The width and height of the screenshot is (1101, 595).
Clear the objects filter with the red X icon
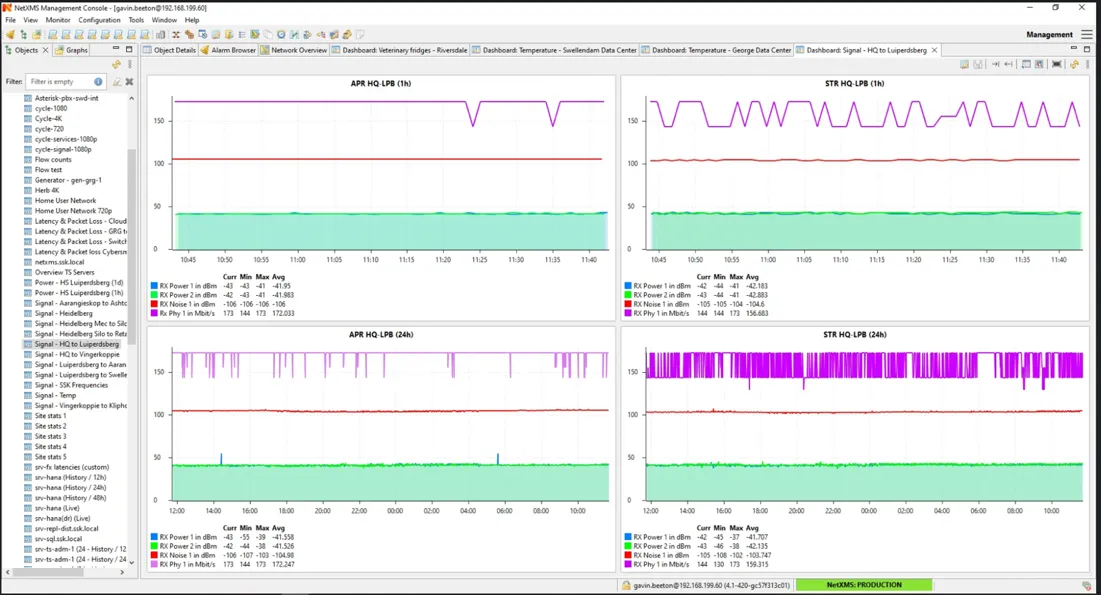[129, 81]
